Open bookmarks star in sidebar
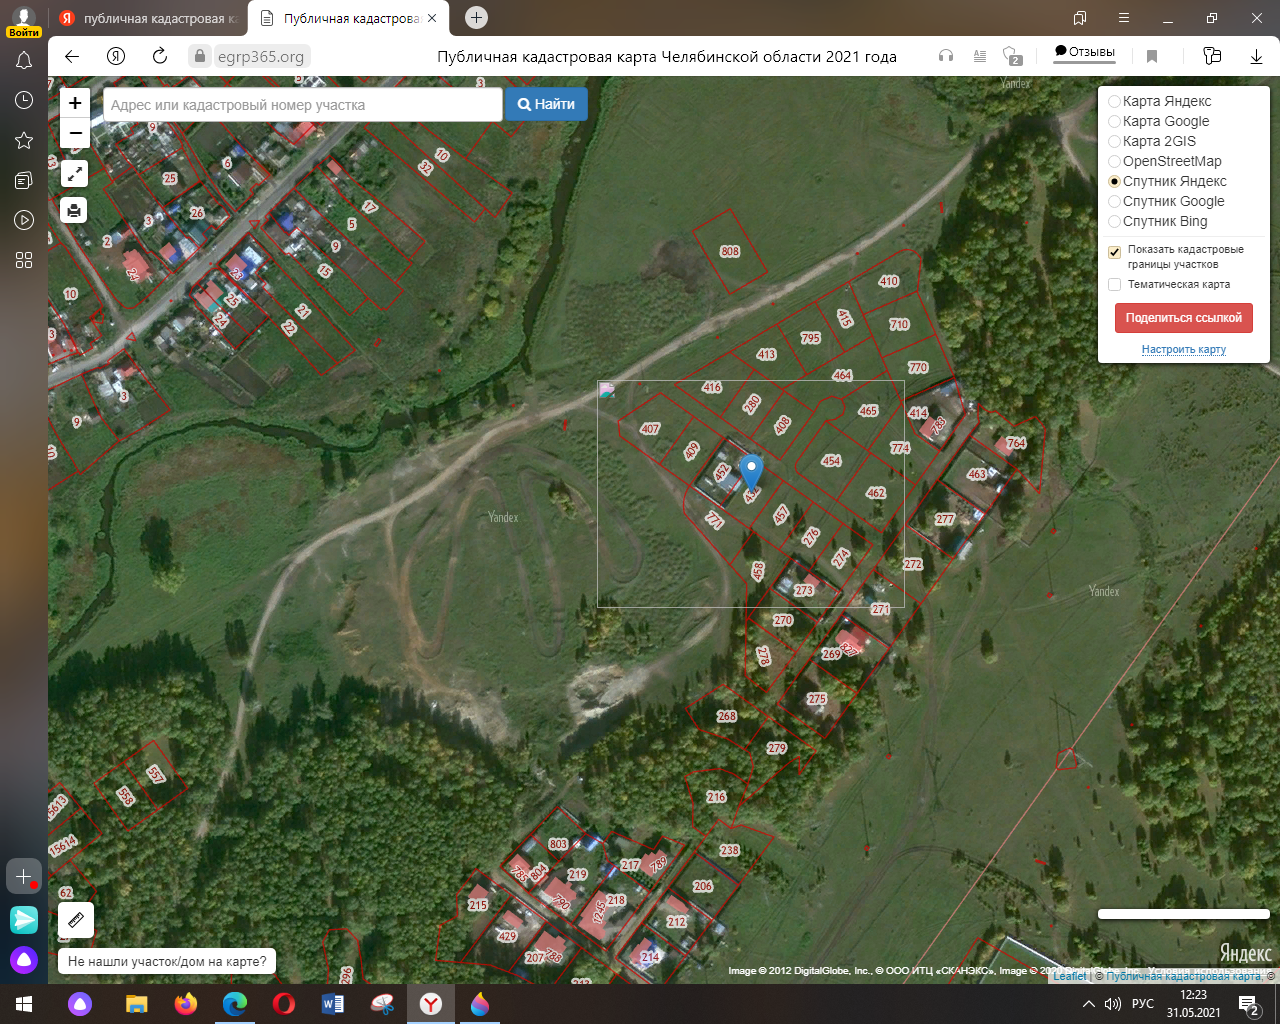This screenshot has width=1280, height=1024. [x=24, y=140]
